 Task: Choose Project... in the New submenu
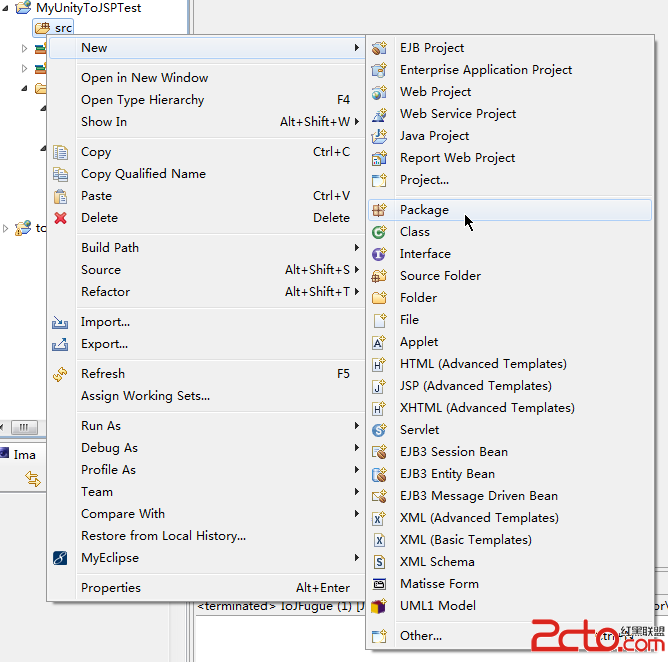click(510, 180)
